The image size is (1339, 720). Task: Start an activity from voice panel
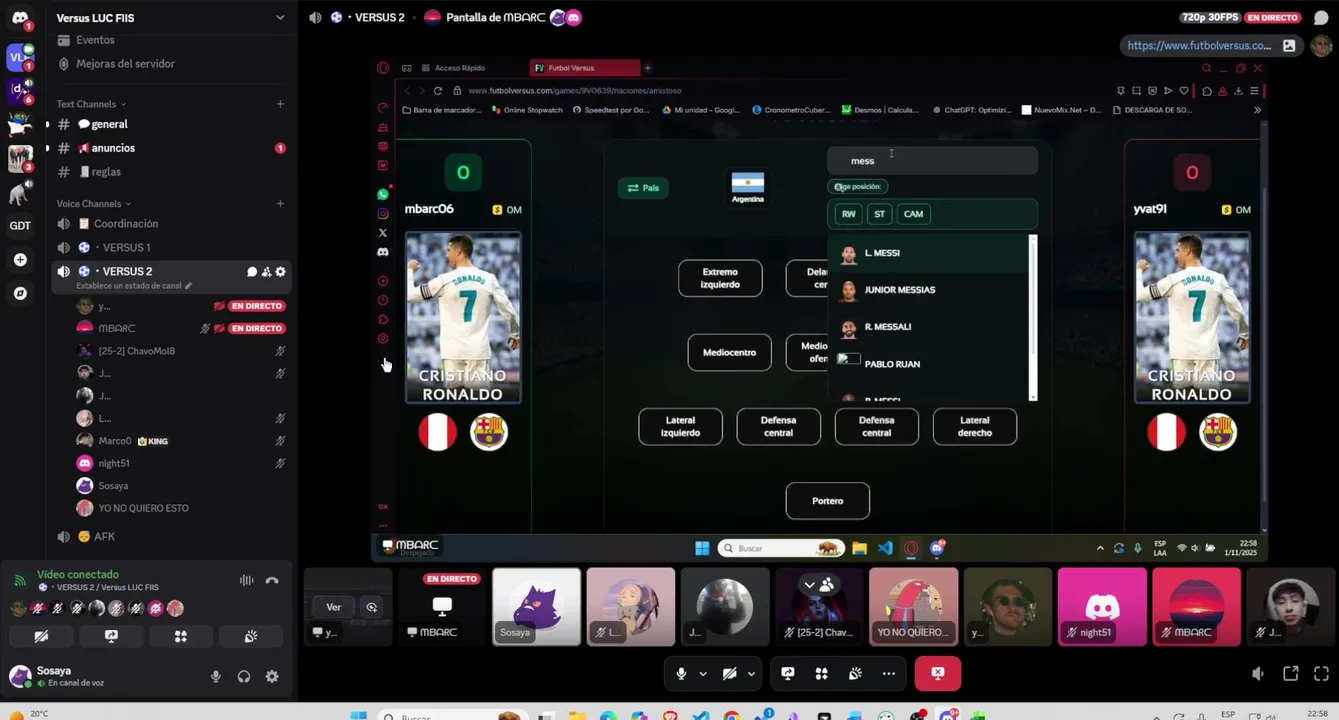click(x=181, y=636)
